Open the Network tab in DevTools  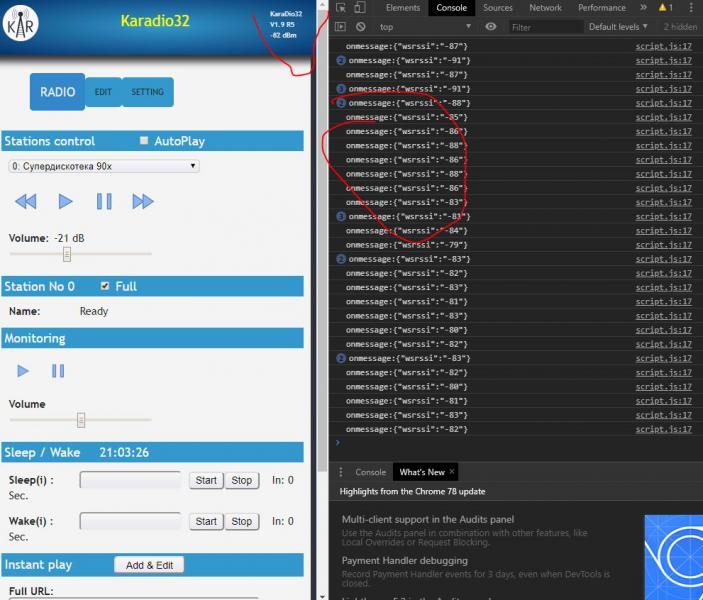[545, 8]
